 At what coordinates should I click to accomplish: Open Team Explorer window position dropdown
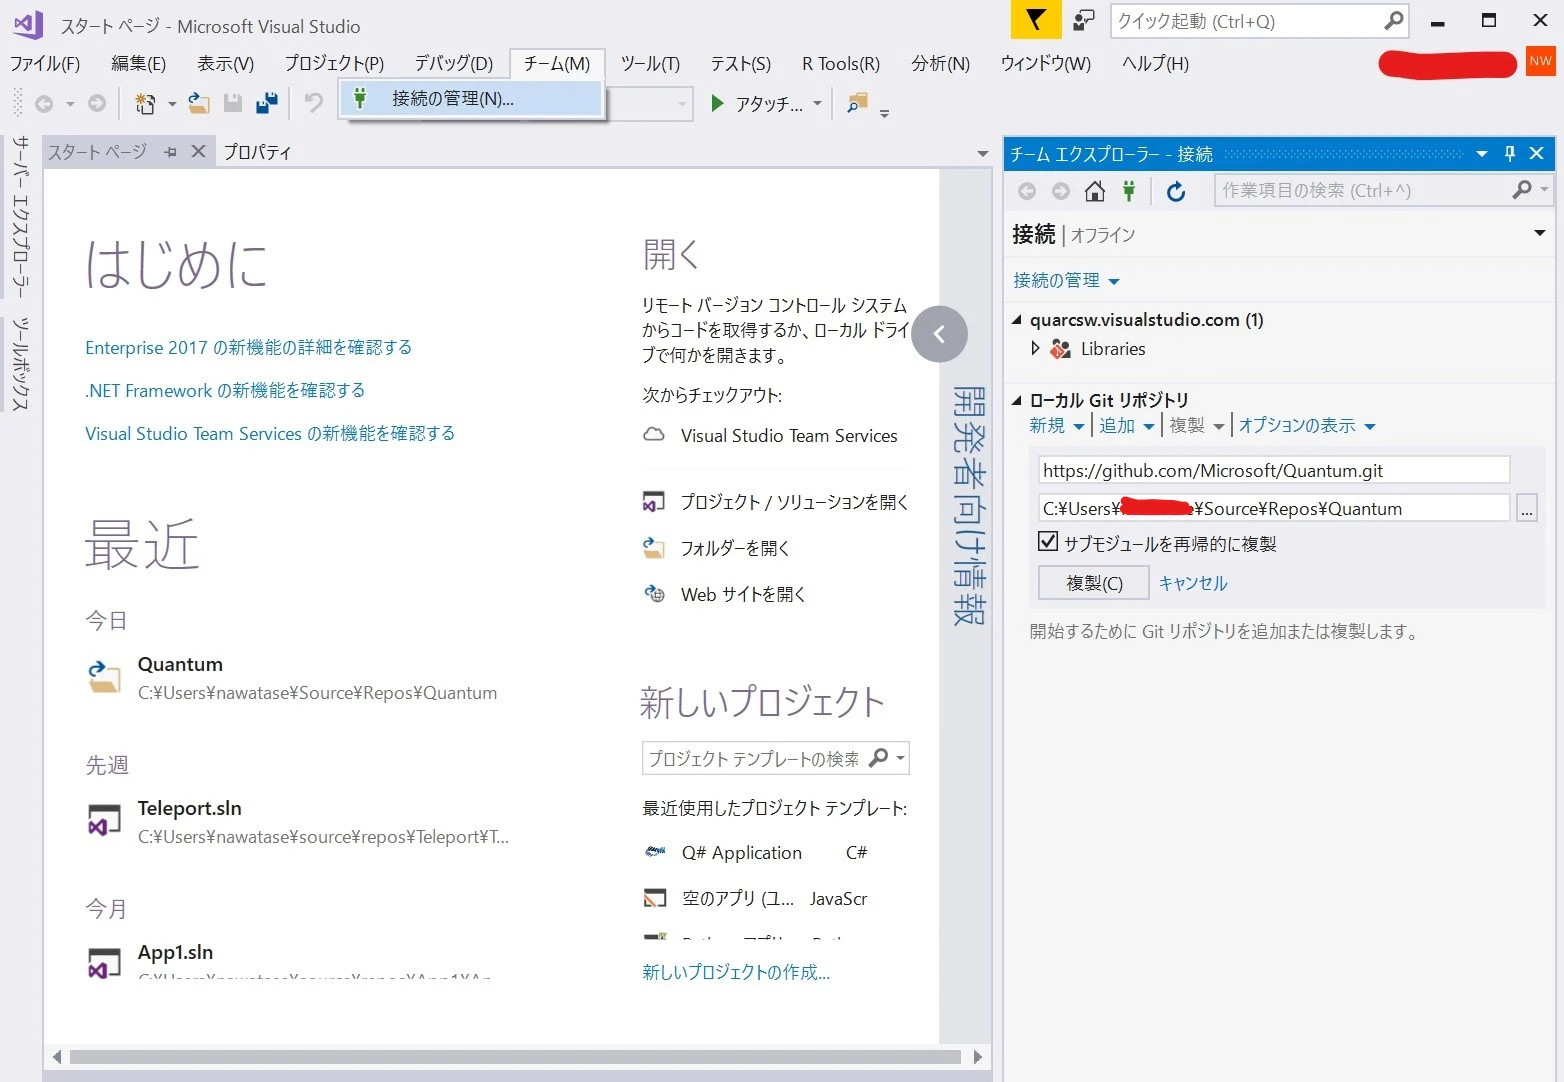point(1482,153)
